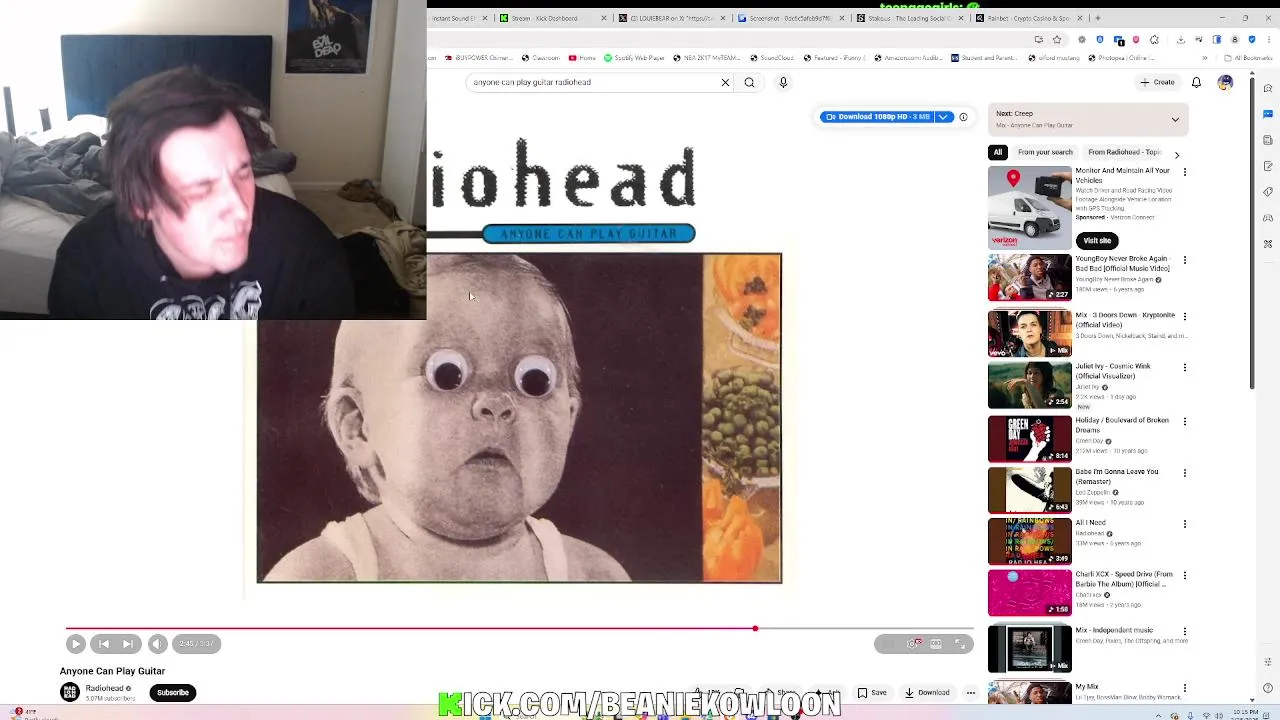Play the Anyone Can Play Guitar video
The width and height of the screenshot is (1280, 720).
tap(76, 644)
